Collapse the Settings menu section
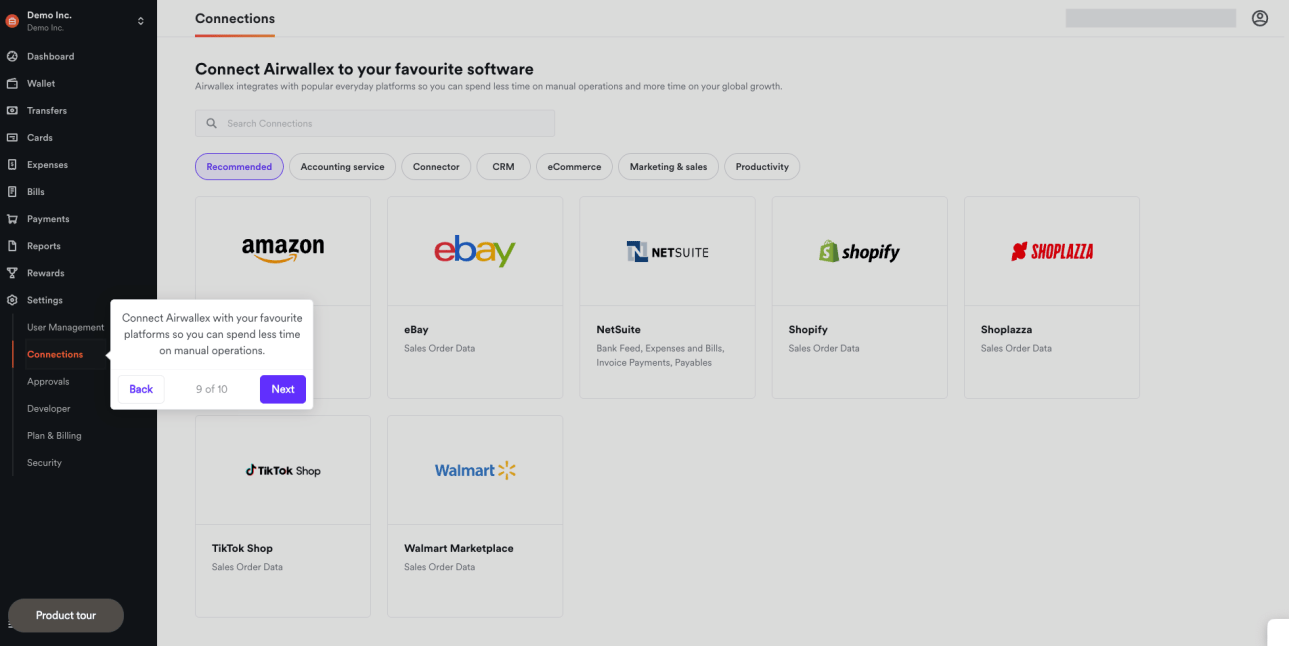The image size is (1289, 646). point(45,300)
